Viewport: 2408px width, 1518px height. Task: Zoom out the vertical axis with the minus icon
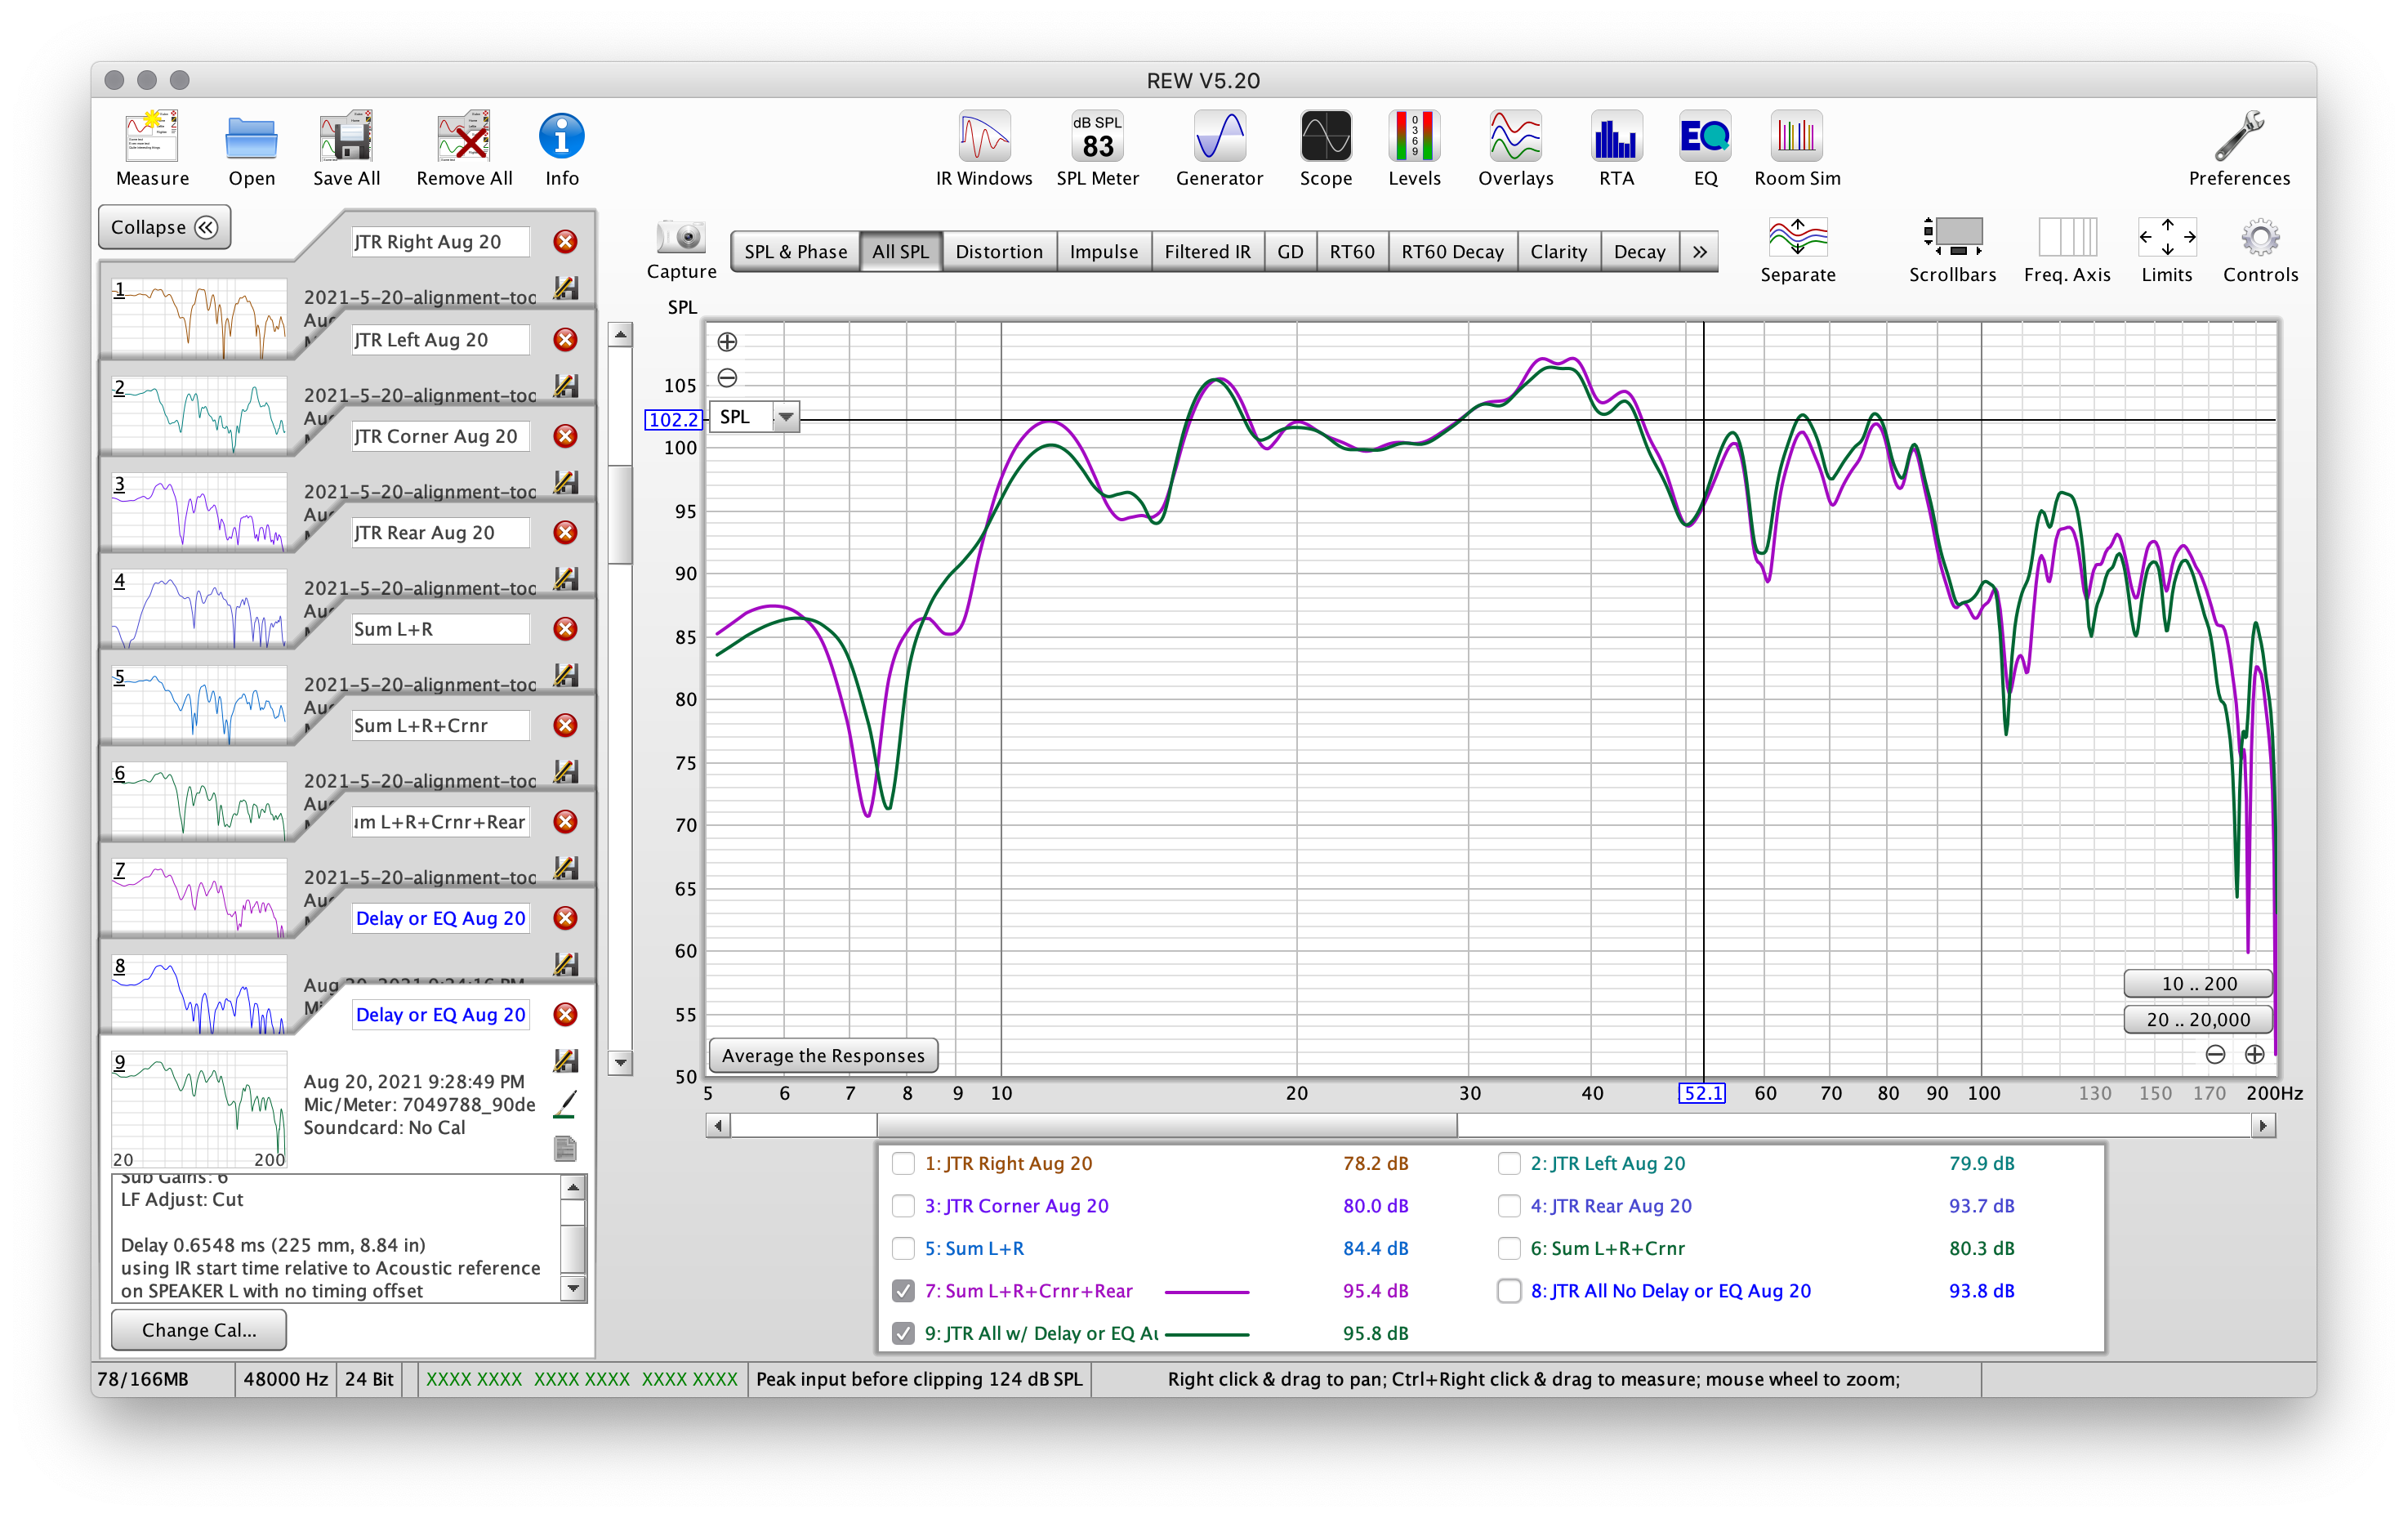tap(727, 378)
